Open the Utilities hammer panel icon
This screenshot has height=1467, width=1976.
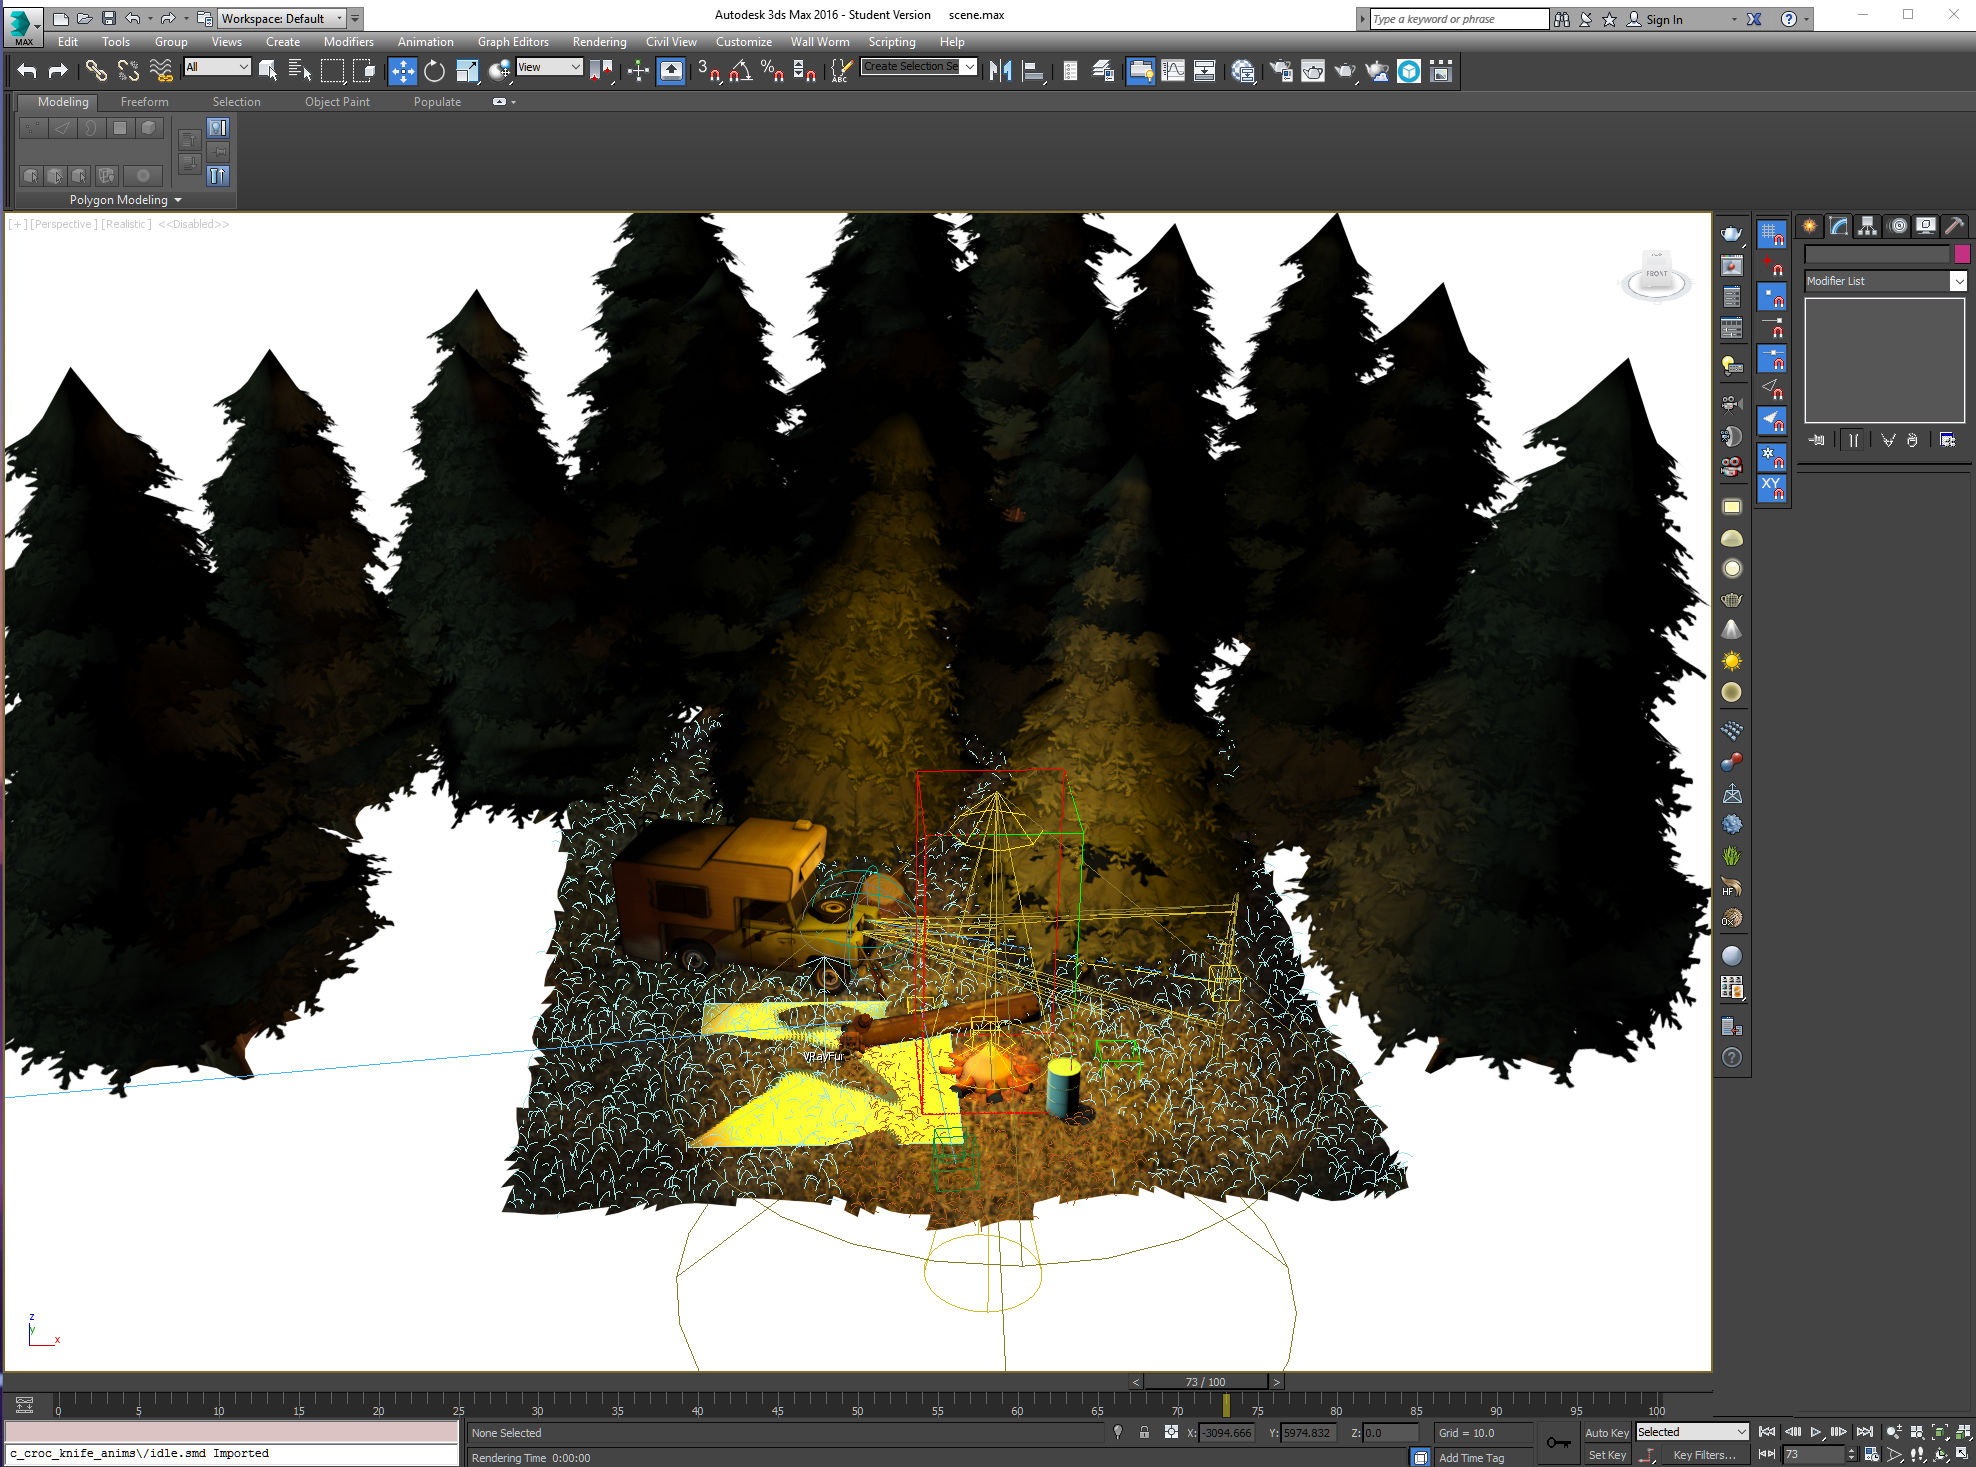click(1954, 226)
